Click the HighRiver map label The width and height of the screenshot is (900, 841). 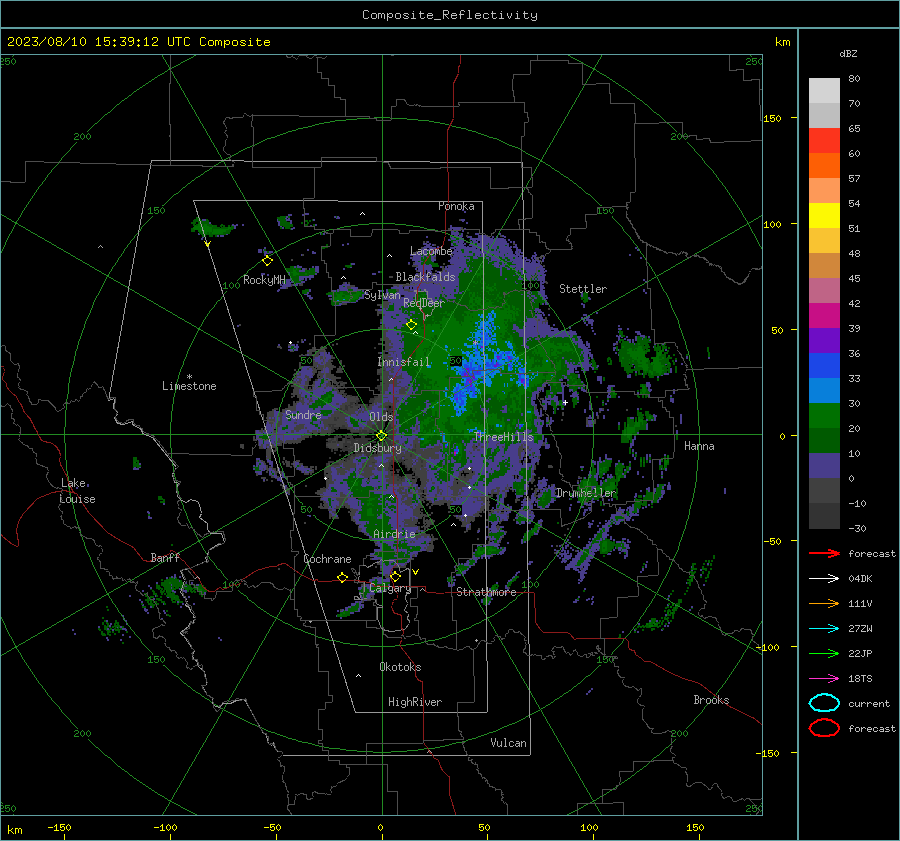coord(415,702)
